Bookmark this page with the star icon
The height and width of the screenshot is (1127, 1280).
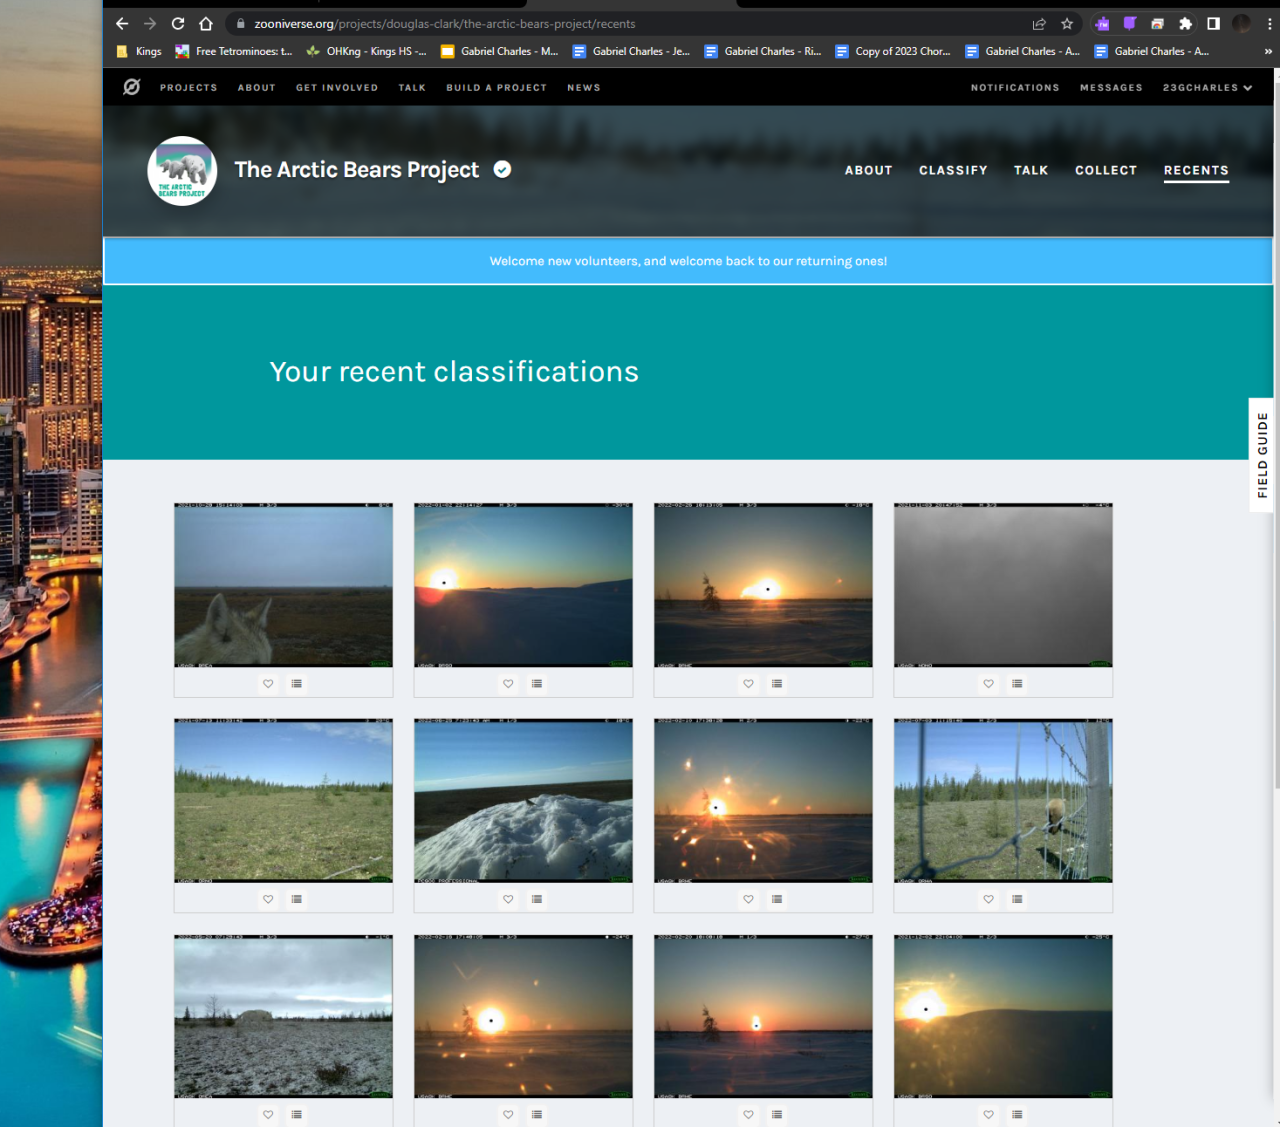[x=1067, y=24]
